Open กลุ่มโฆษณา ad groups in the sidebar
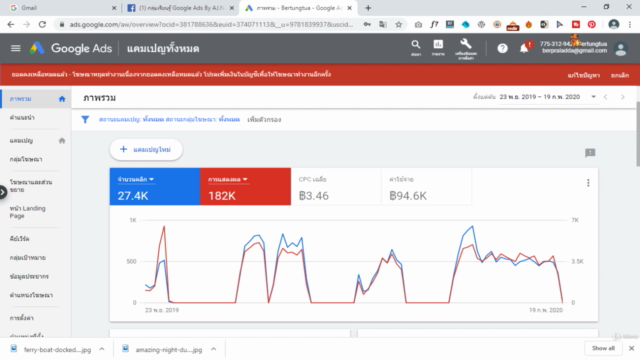Screen dimensions: 640x360 coord(26,159)
